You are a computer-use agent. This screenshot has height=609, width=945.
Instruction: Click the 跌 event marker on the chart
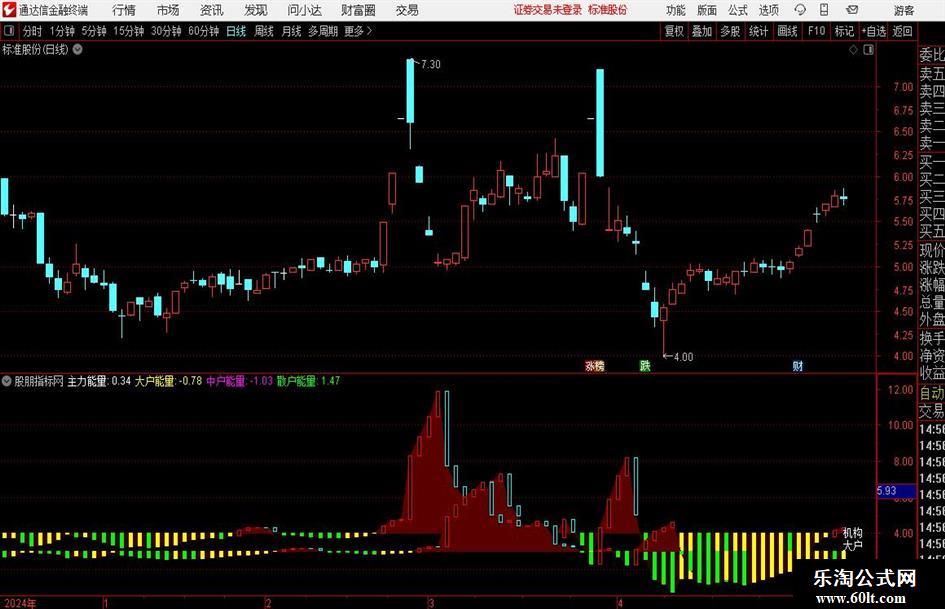point(645,366)
